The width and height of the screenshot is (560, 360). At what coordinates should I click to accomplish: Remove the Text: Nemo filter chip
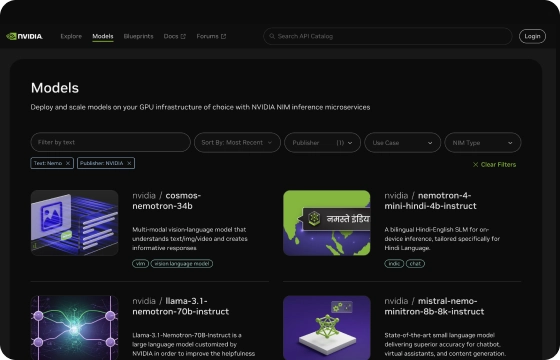(x=68, y=163)
